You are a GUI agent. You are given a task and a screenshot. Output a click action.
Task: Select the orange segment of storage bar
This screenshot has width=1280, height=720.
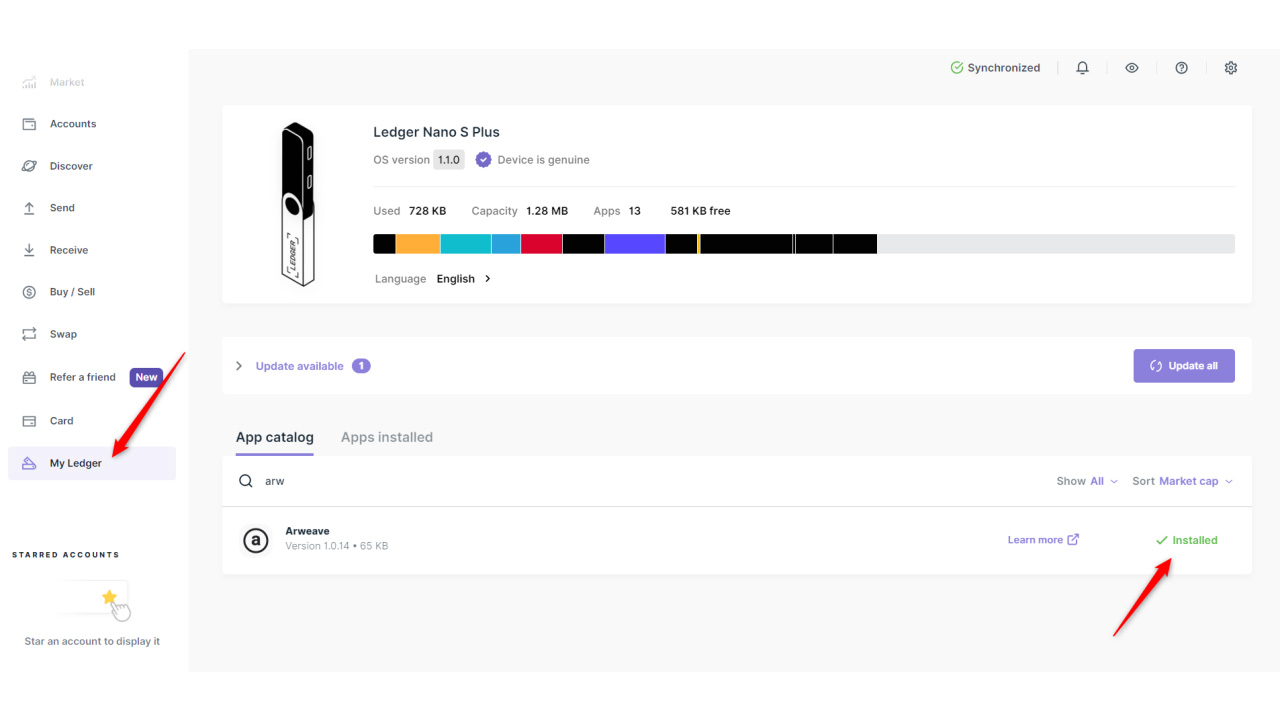418,244
